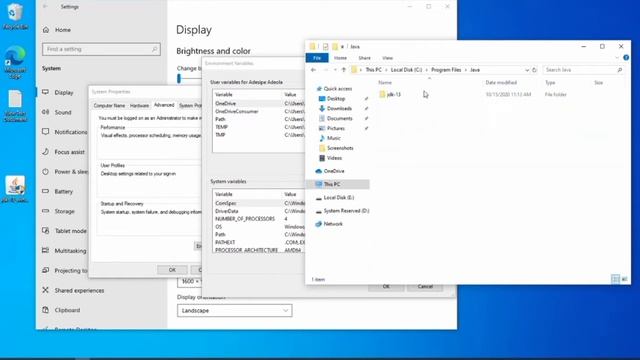Select TMP user variable row
Image resolution: width=640 pixels, height=360 pixels.
[x=259, y=135]
